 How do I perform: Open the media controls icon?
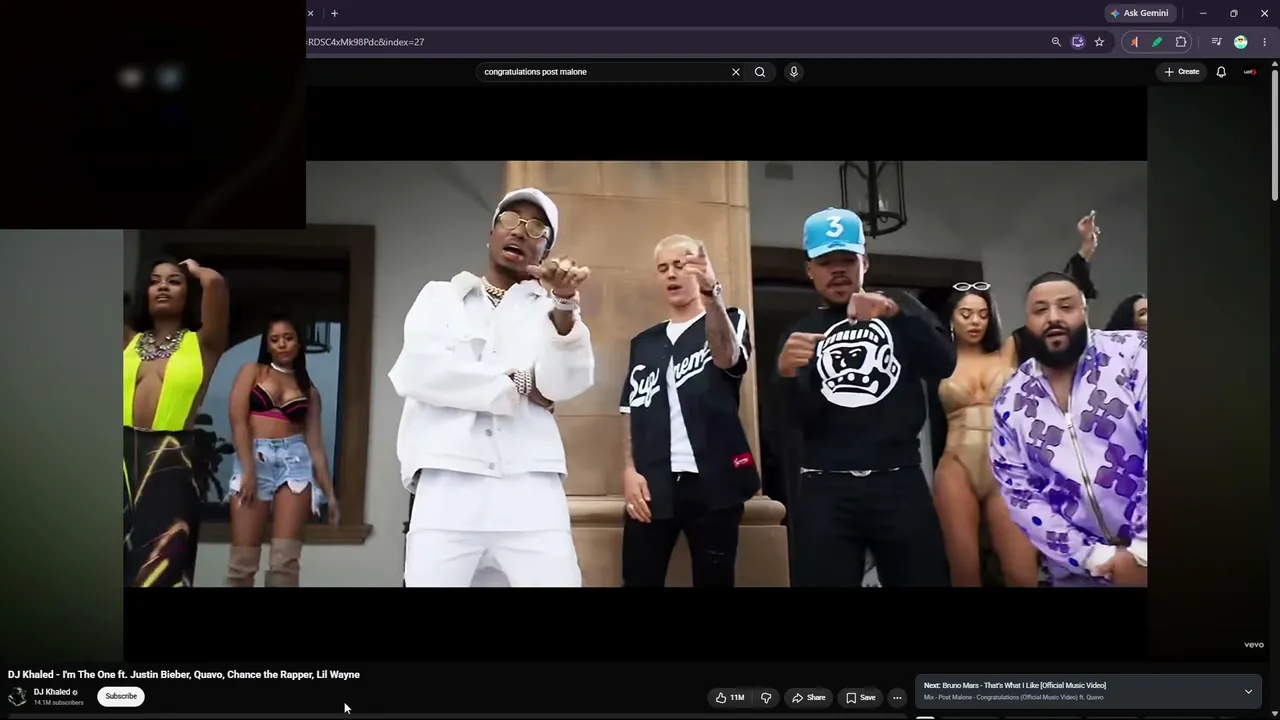1216,42
